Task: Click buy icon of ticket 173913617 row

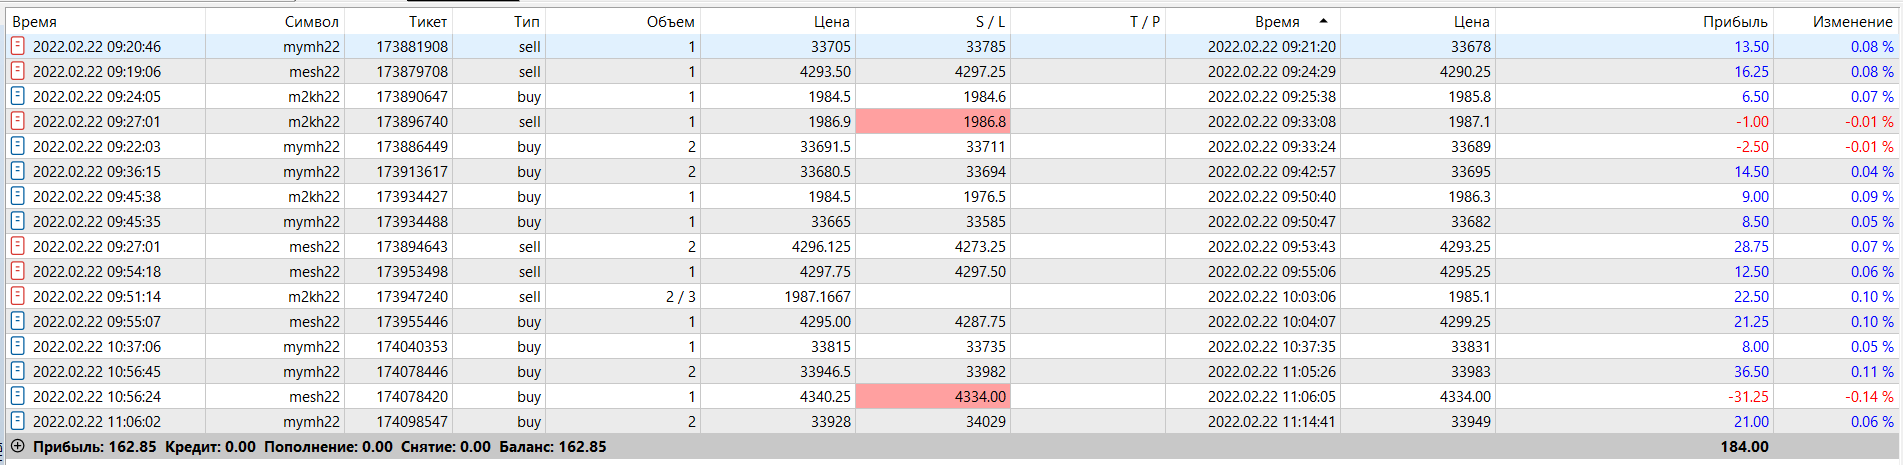Action: 17,171
